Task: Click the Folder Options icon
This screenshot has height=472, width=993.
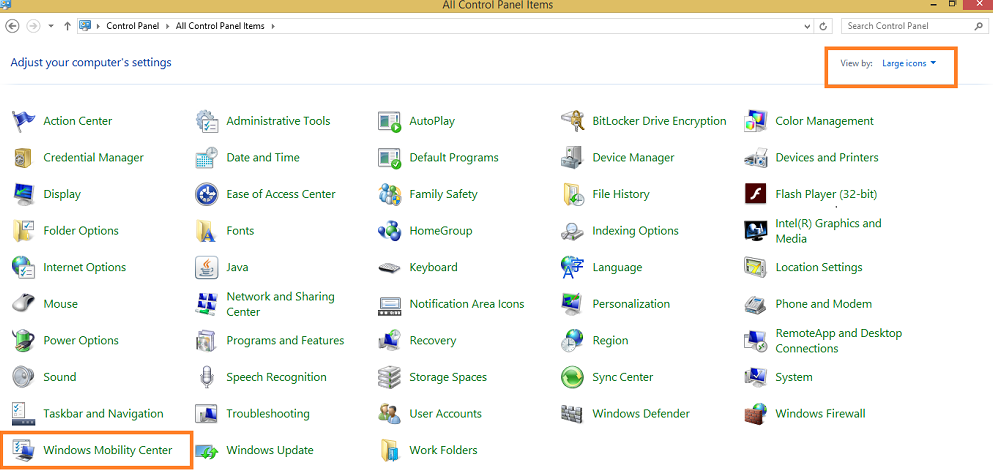Action: point(23,231)
